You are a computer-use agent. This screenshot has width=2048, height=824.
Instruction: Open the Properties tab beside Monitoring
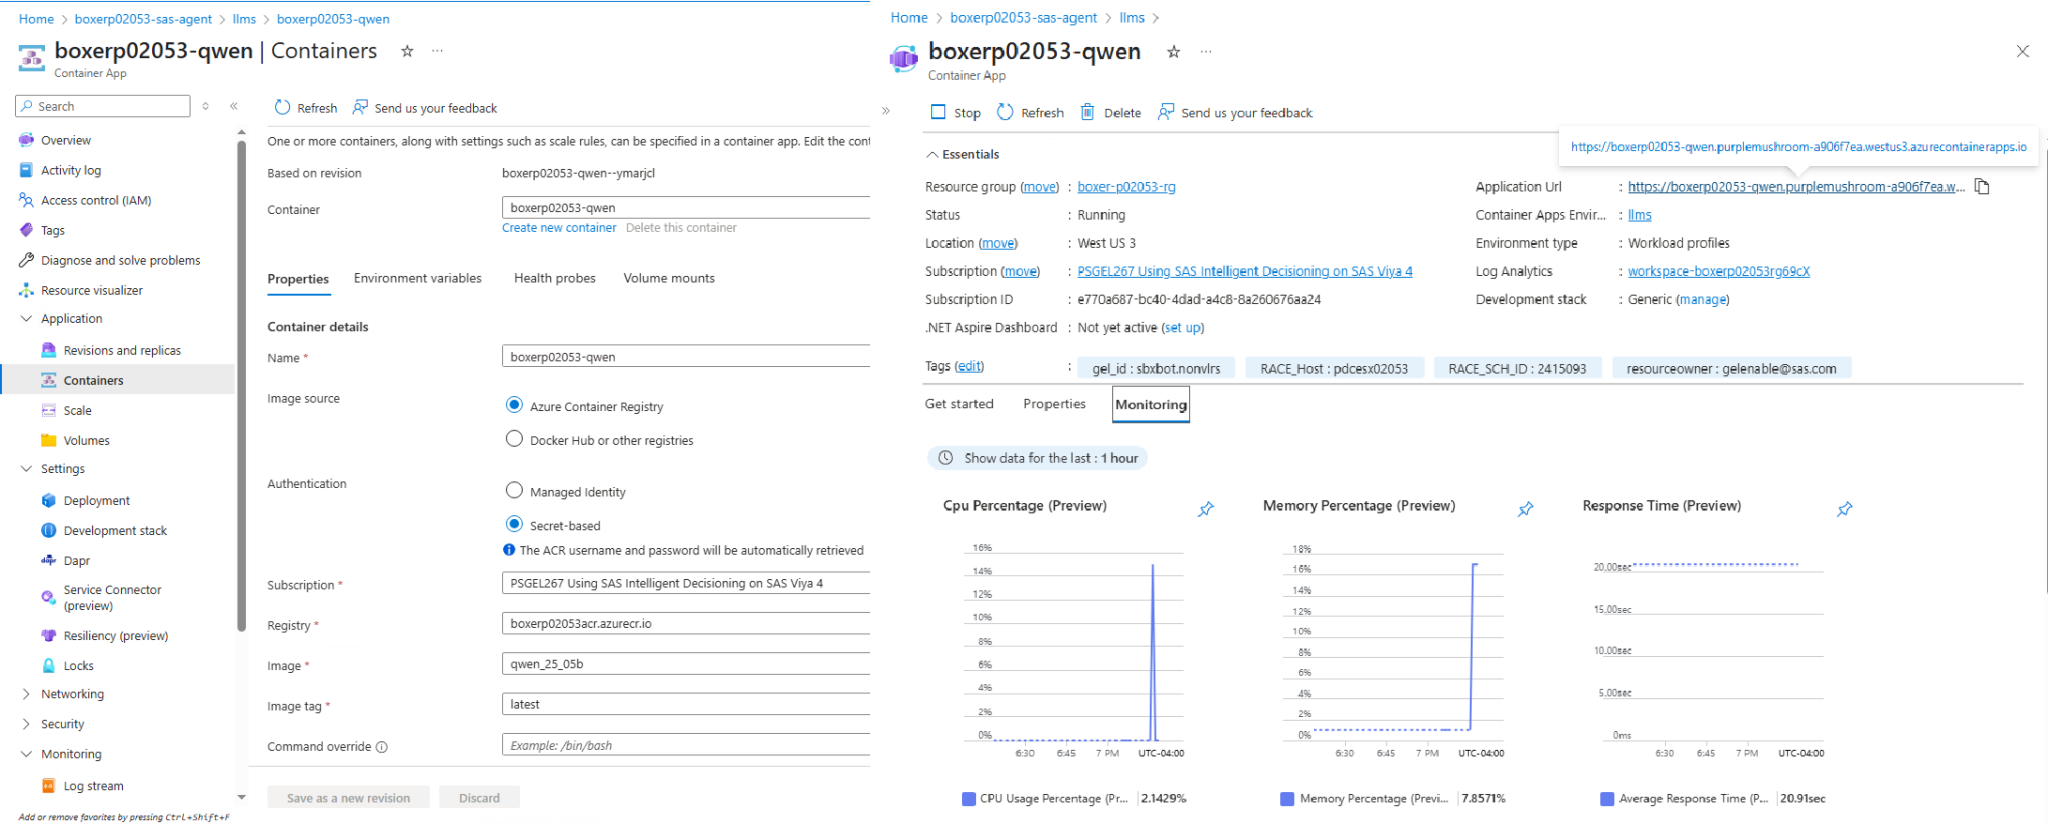[x=1054, y=404]
